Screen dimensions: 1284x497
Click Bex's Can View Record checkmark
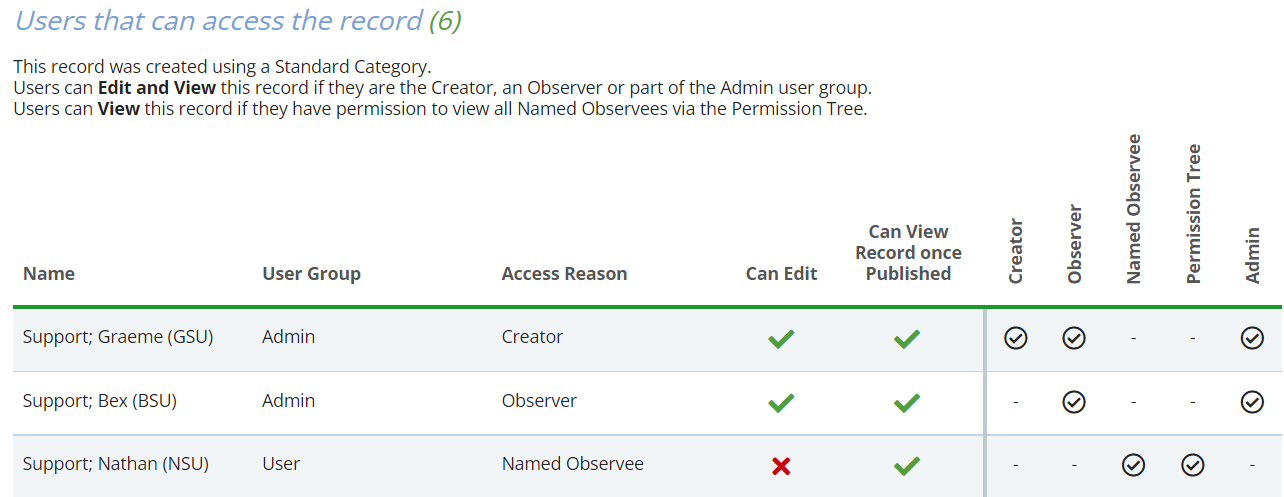click(x=907, y=403)
